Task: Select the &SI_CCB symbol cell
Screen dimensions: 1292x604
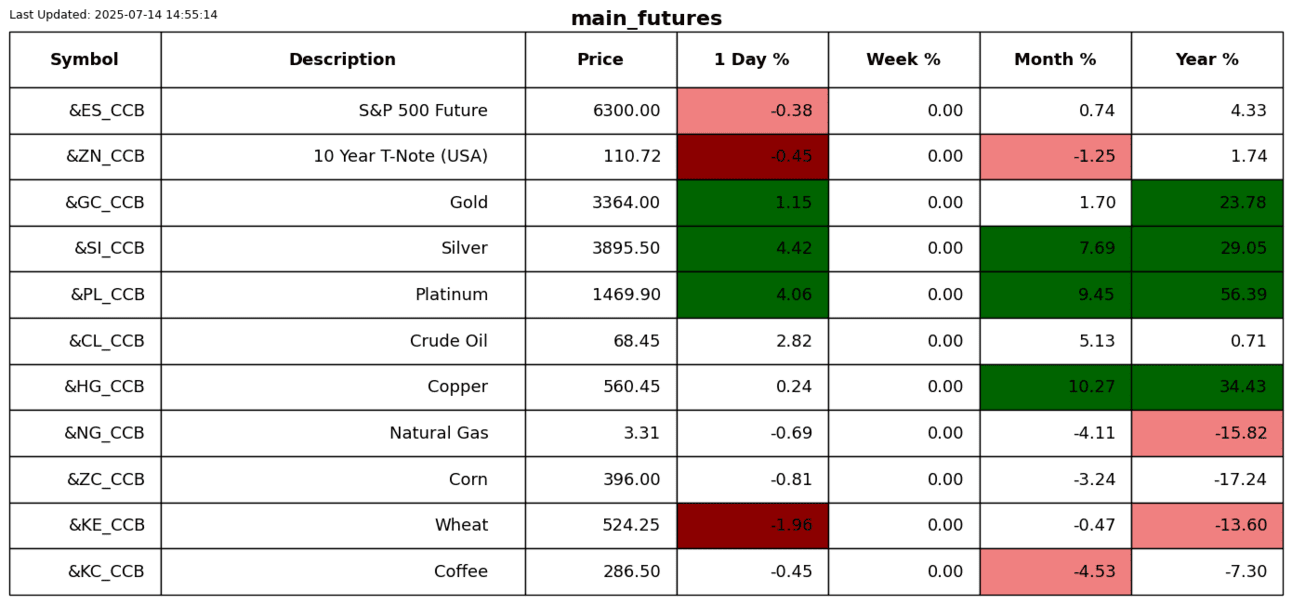Action: click(x=109, y=249)
